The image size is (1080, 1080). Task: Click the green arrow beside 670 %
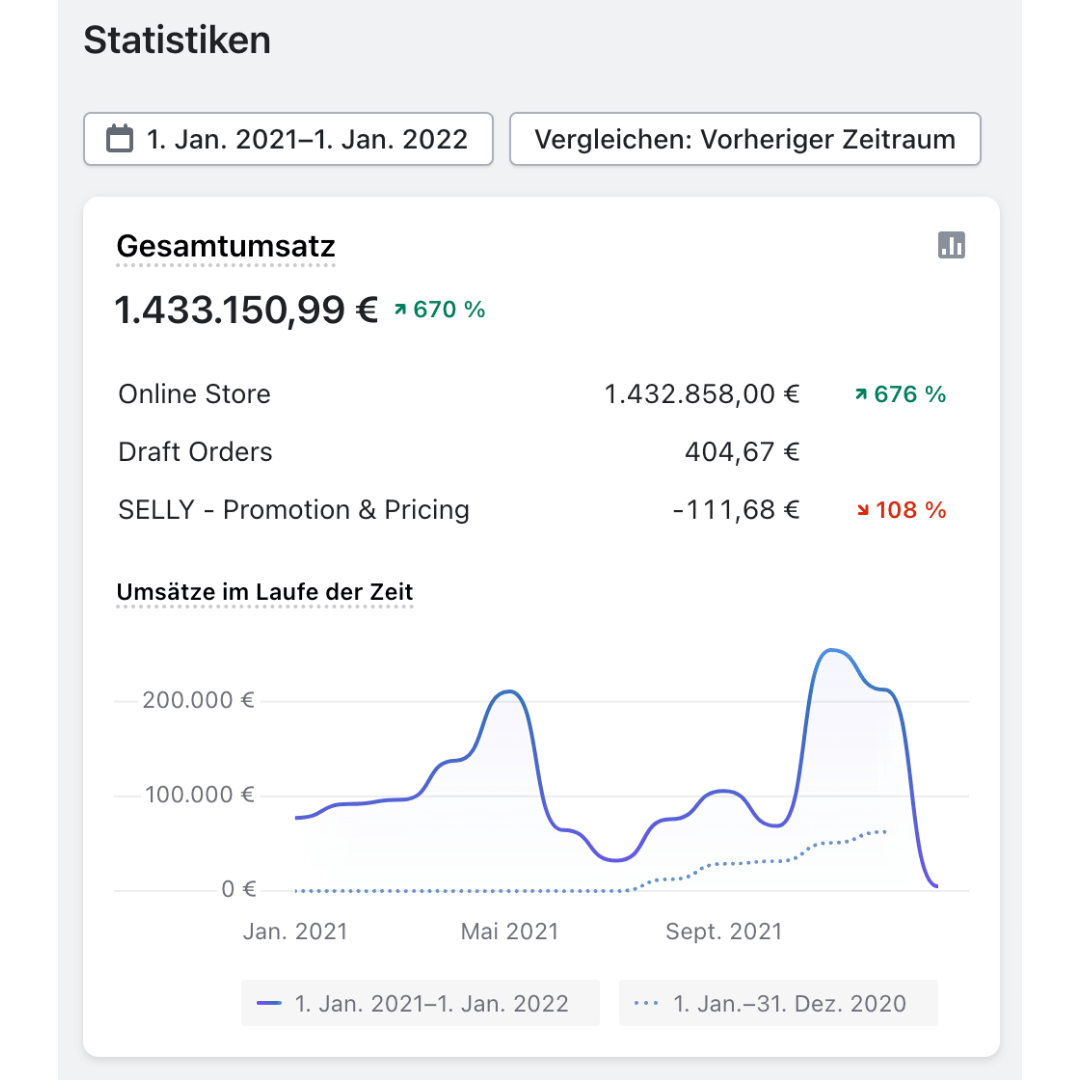(400, 311)
